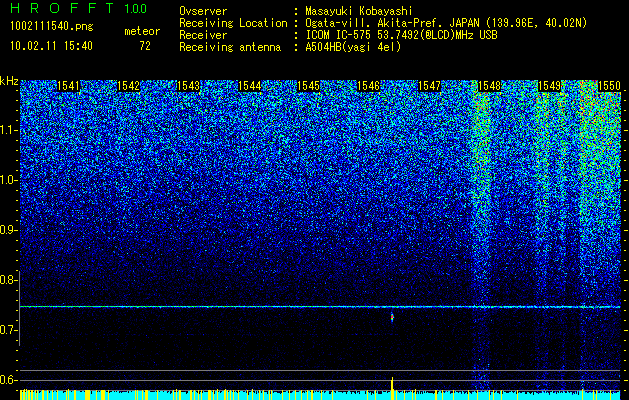629x400 pixels.
Task: Pick the 1546 time marker
Action: [x=368, y=86]
